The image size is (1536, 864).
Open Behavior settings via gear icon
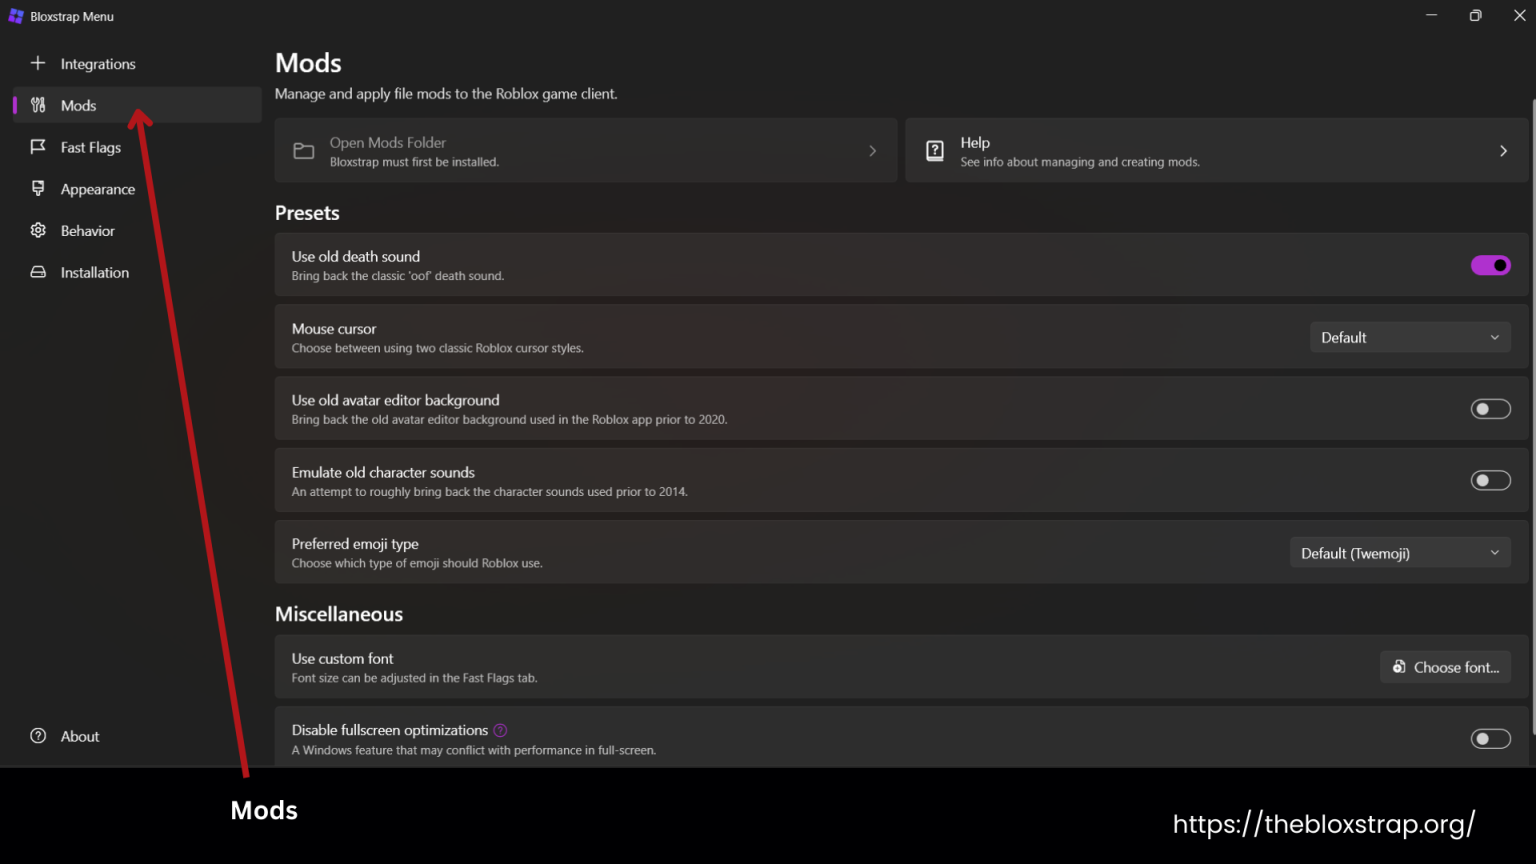point(38,230)
